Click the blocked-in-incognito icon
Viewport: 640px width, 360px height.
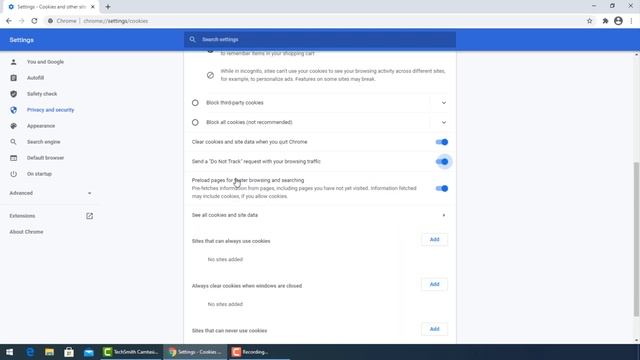coord(210,75)
